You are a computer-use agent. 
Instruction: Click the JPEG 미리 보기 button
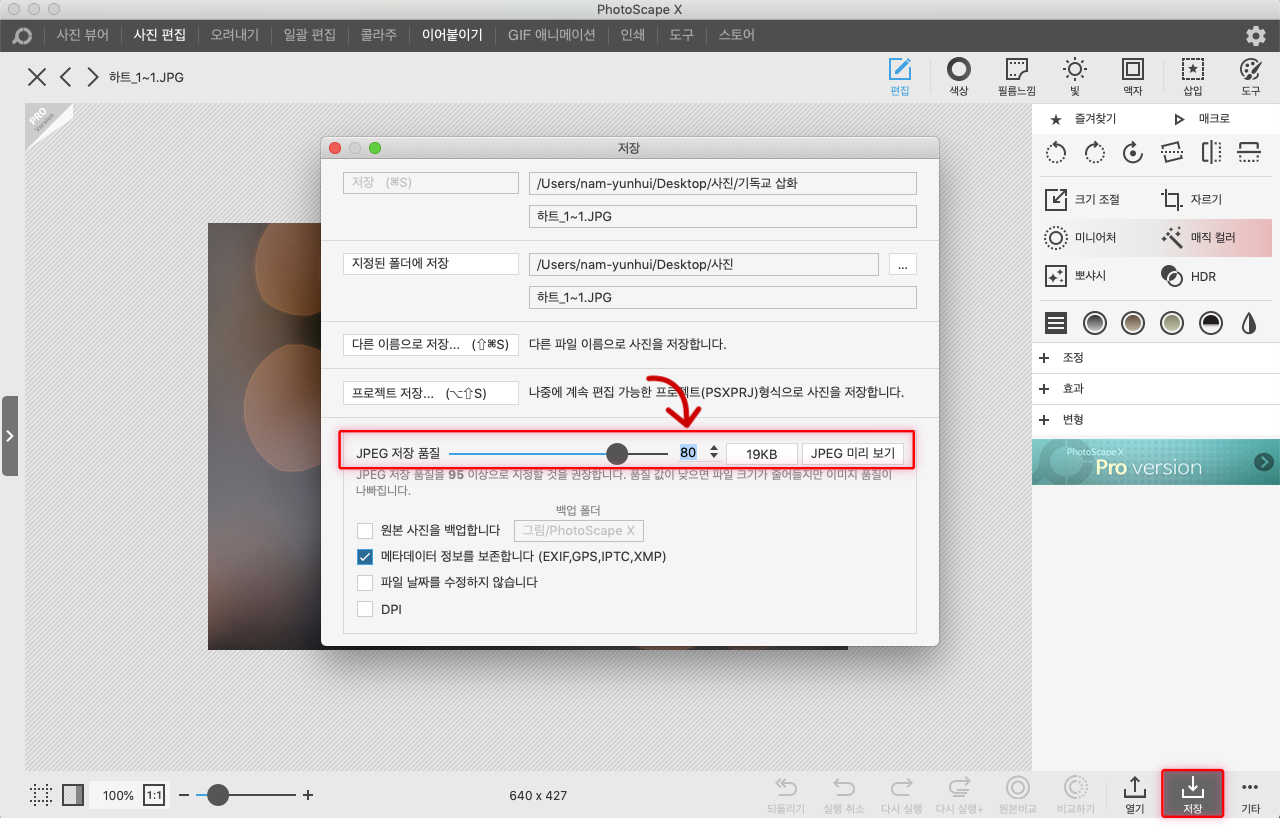853,453
